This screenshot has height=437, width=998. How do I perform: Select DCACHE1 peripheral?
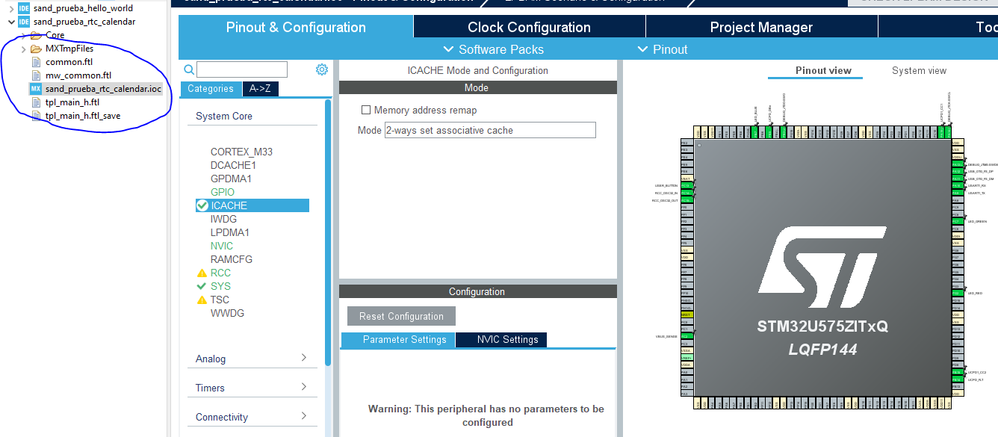click(x=233, y=165)
